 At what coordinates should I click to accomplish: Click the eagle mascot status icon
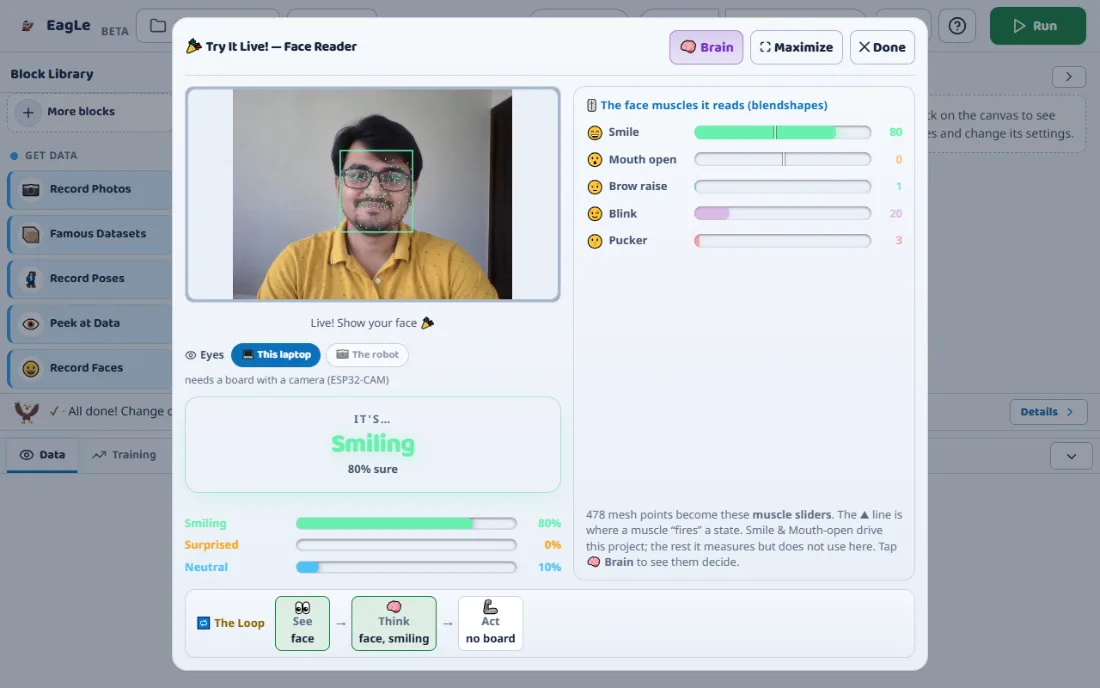click(x=27, y=411)
